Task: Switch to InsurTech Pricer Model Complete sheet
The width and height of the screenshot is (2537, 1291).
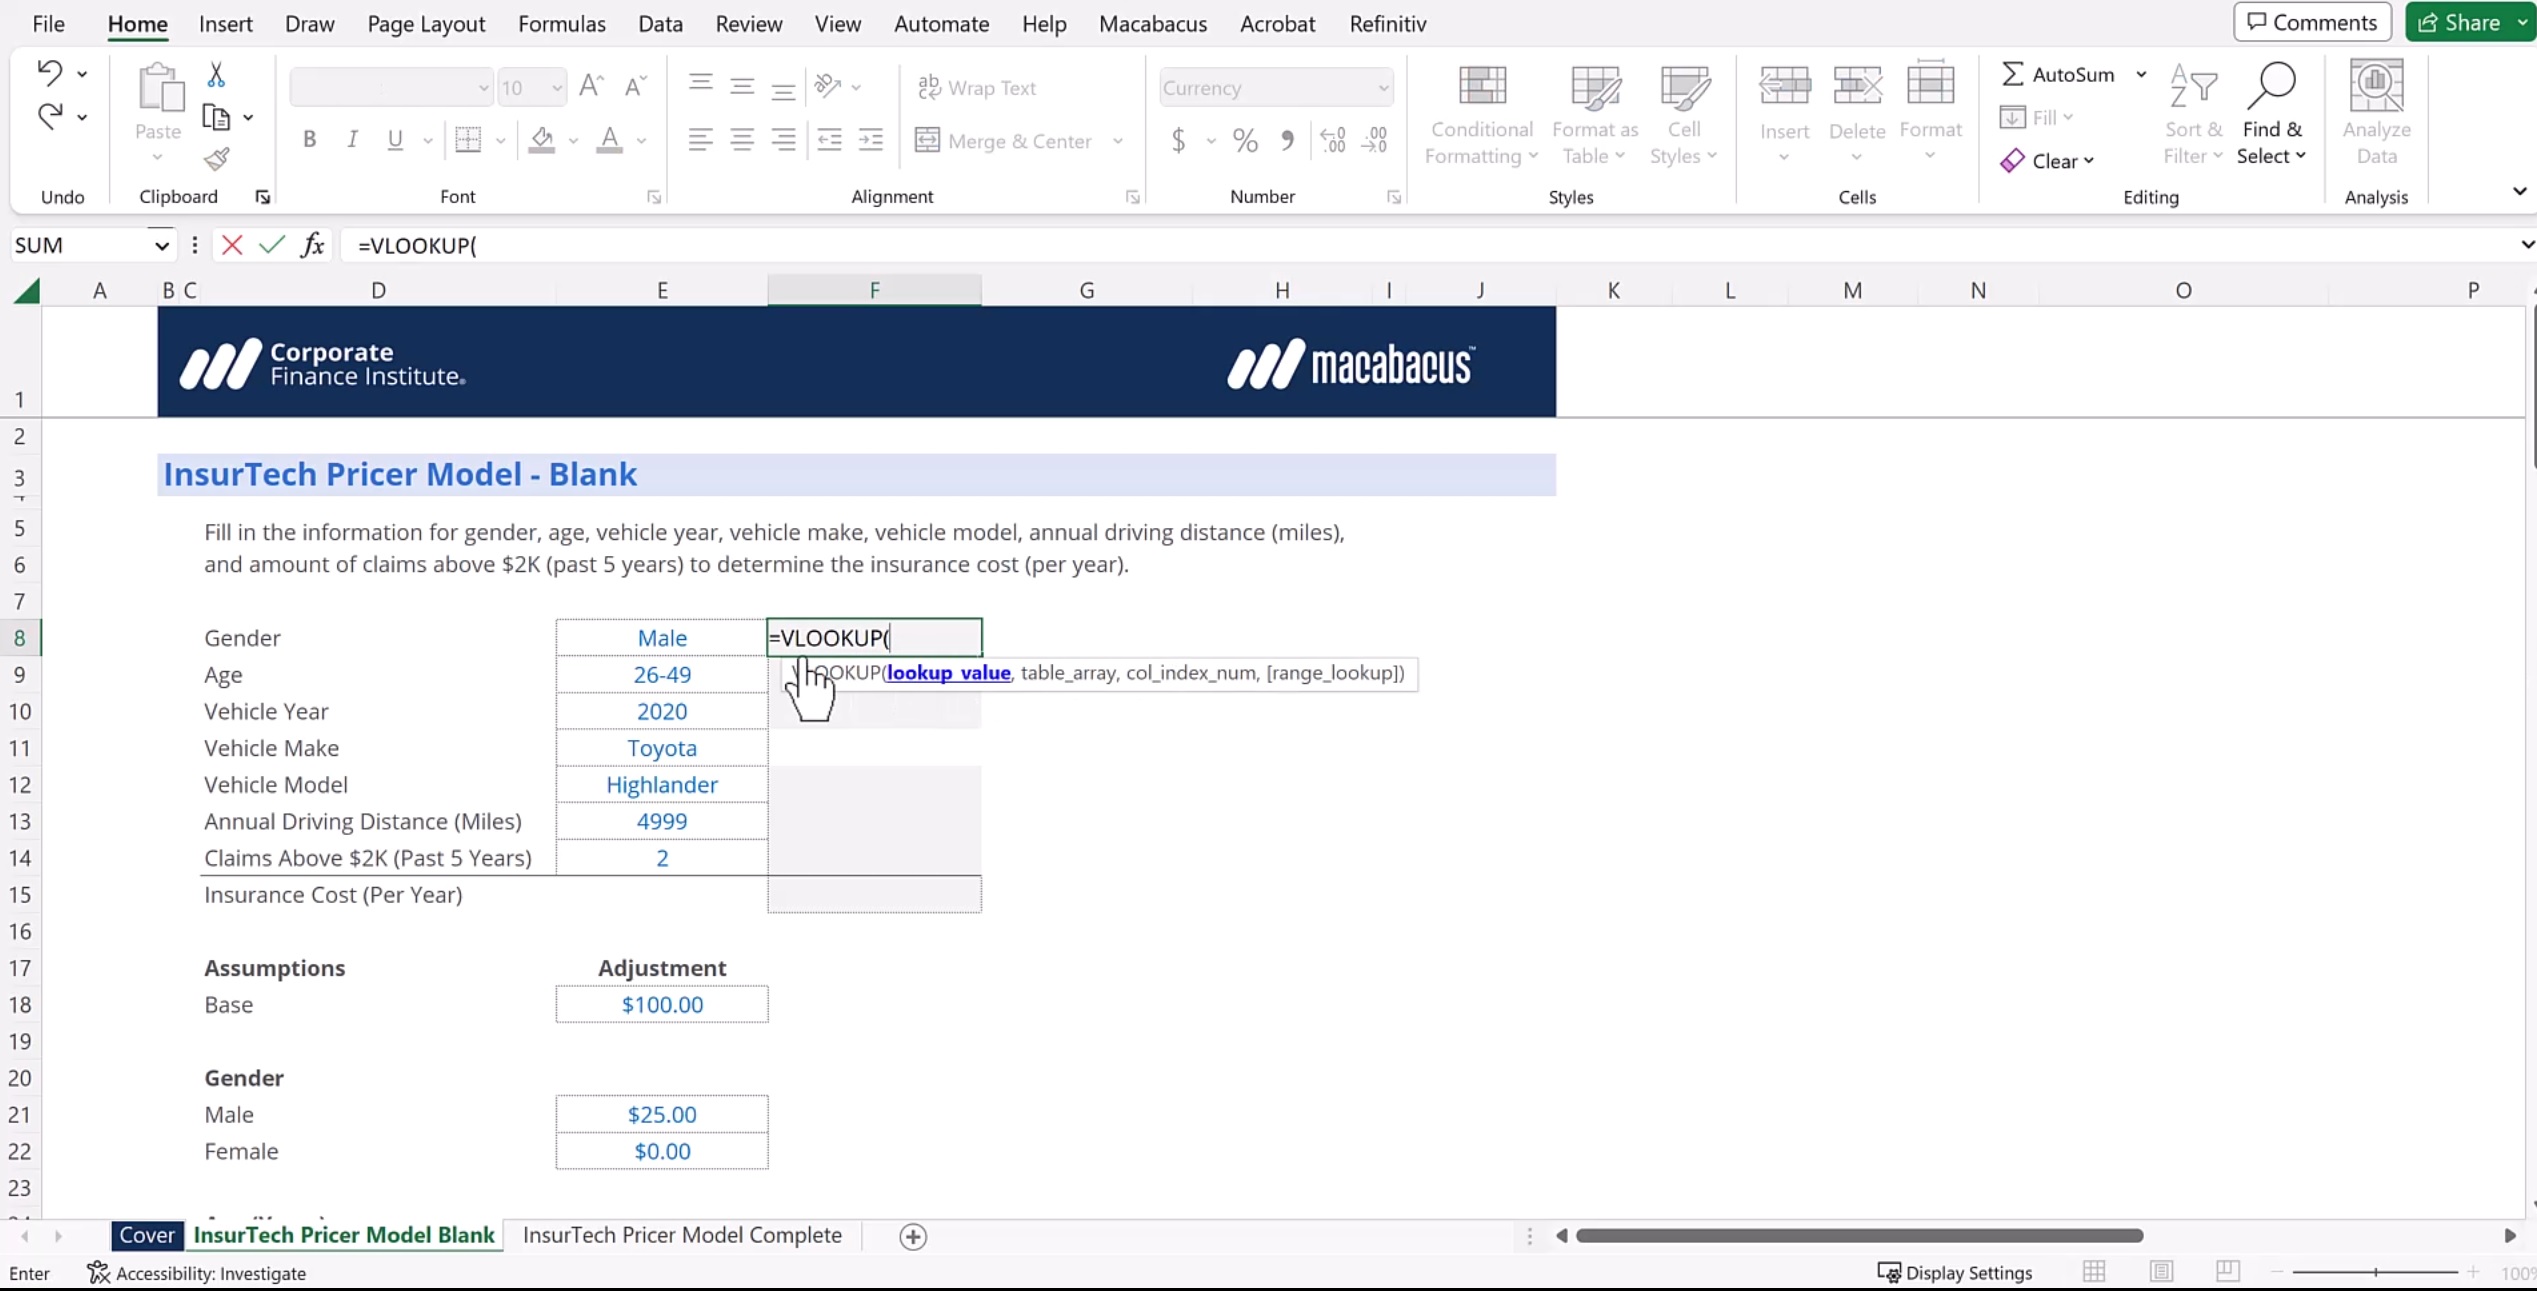Action: click(x=682, y=1235)
